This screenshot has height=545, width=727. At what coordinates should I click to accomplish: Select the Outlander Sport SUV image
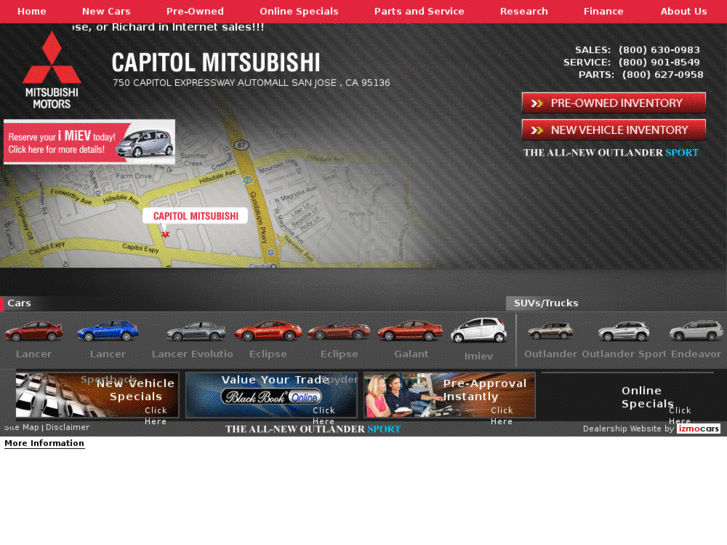(624, 331)
